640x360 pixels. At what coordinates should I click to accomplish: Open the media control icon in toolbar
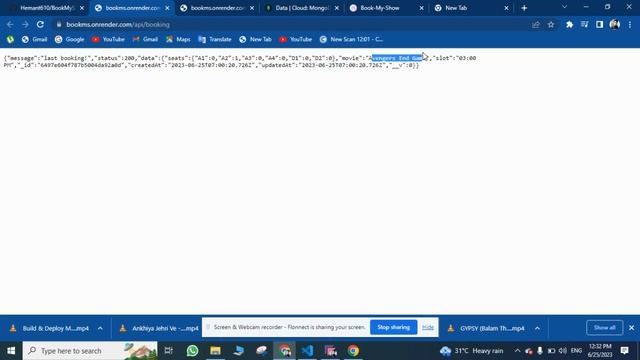point(584,24)
